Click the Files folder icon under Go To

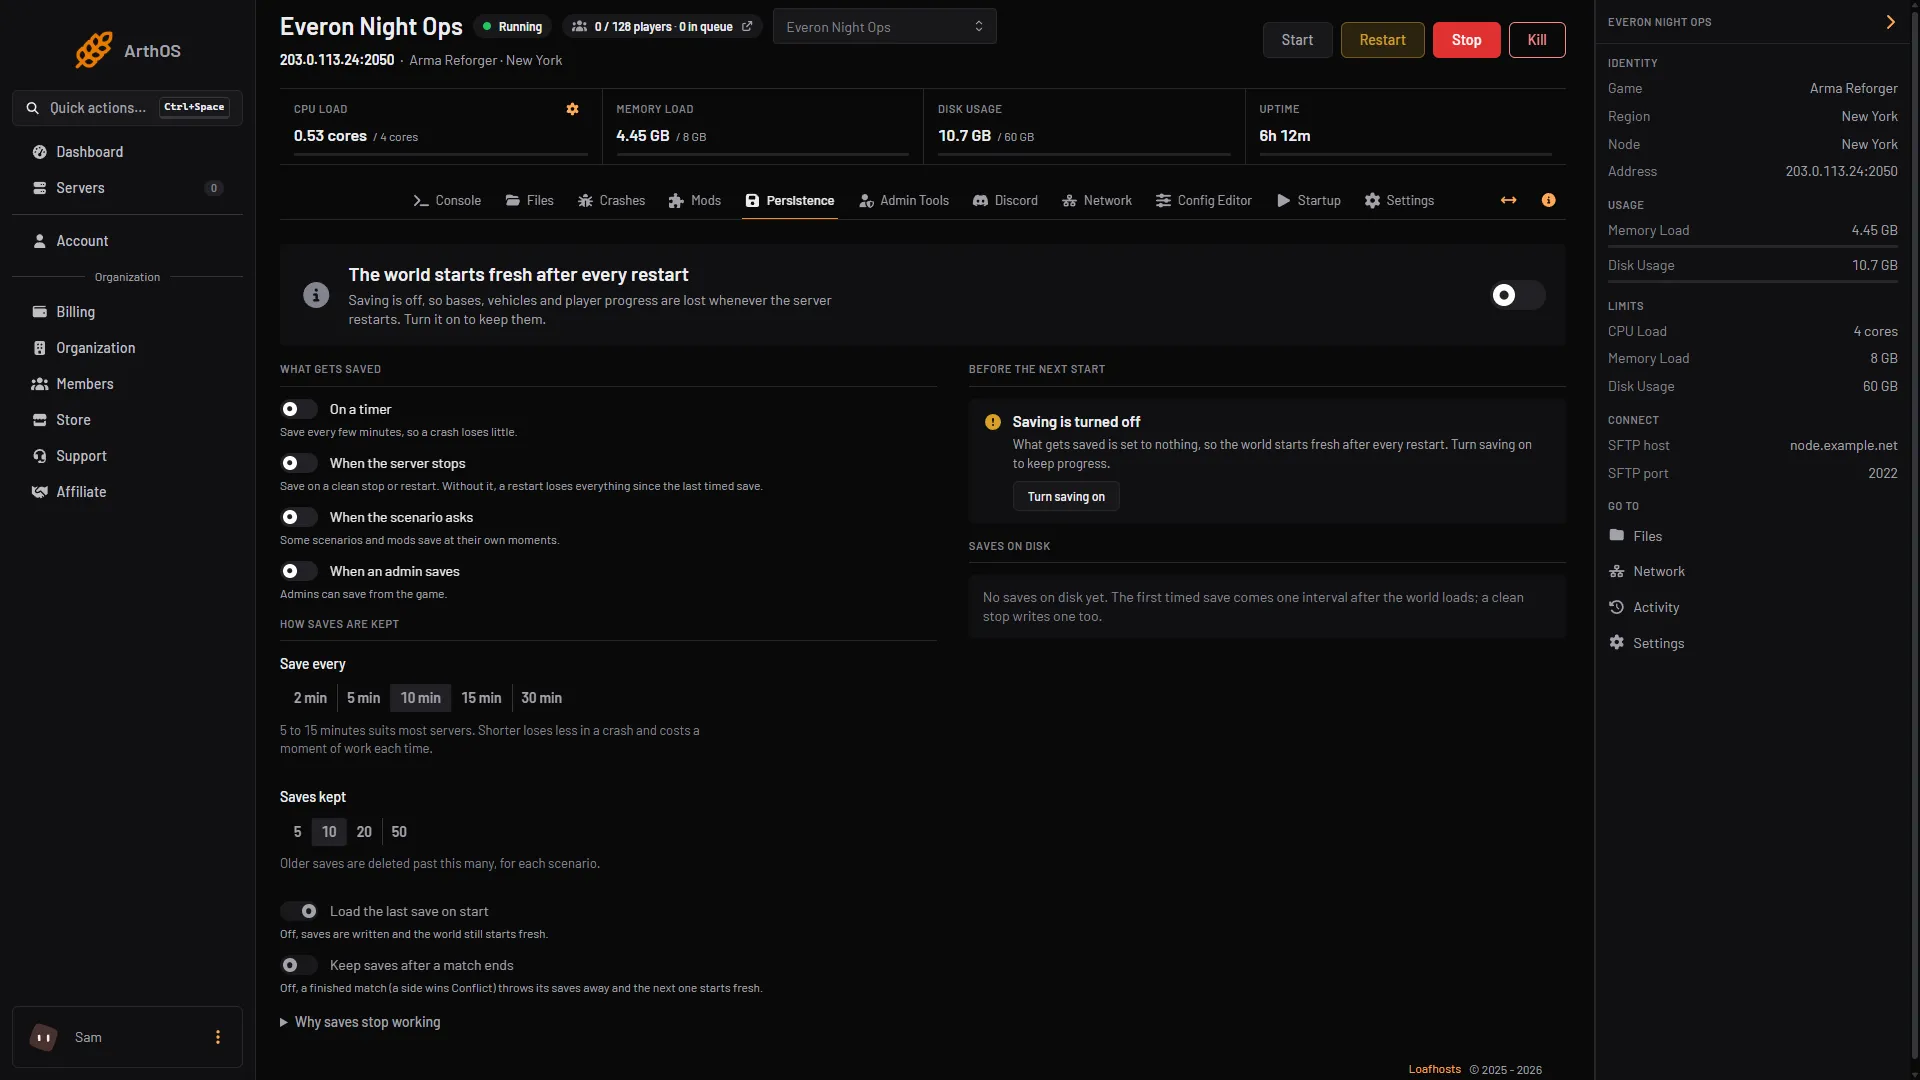pyautogui.click(x=1616, y=536)
